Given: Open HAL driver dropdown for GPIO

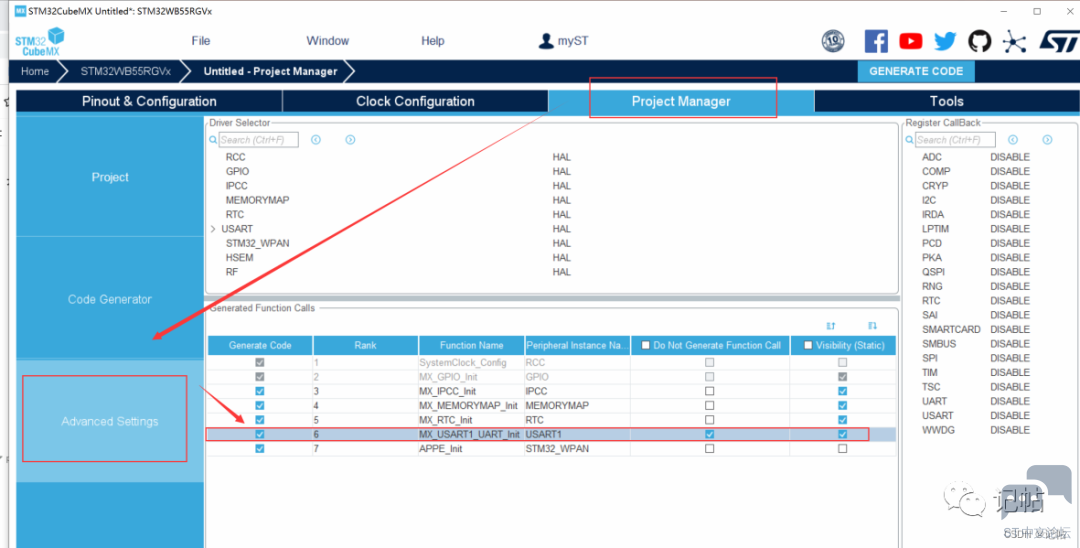Looking at the screenshot, I should [561, 171].
